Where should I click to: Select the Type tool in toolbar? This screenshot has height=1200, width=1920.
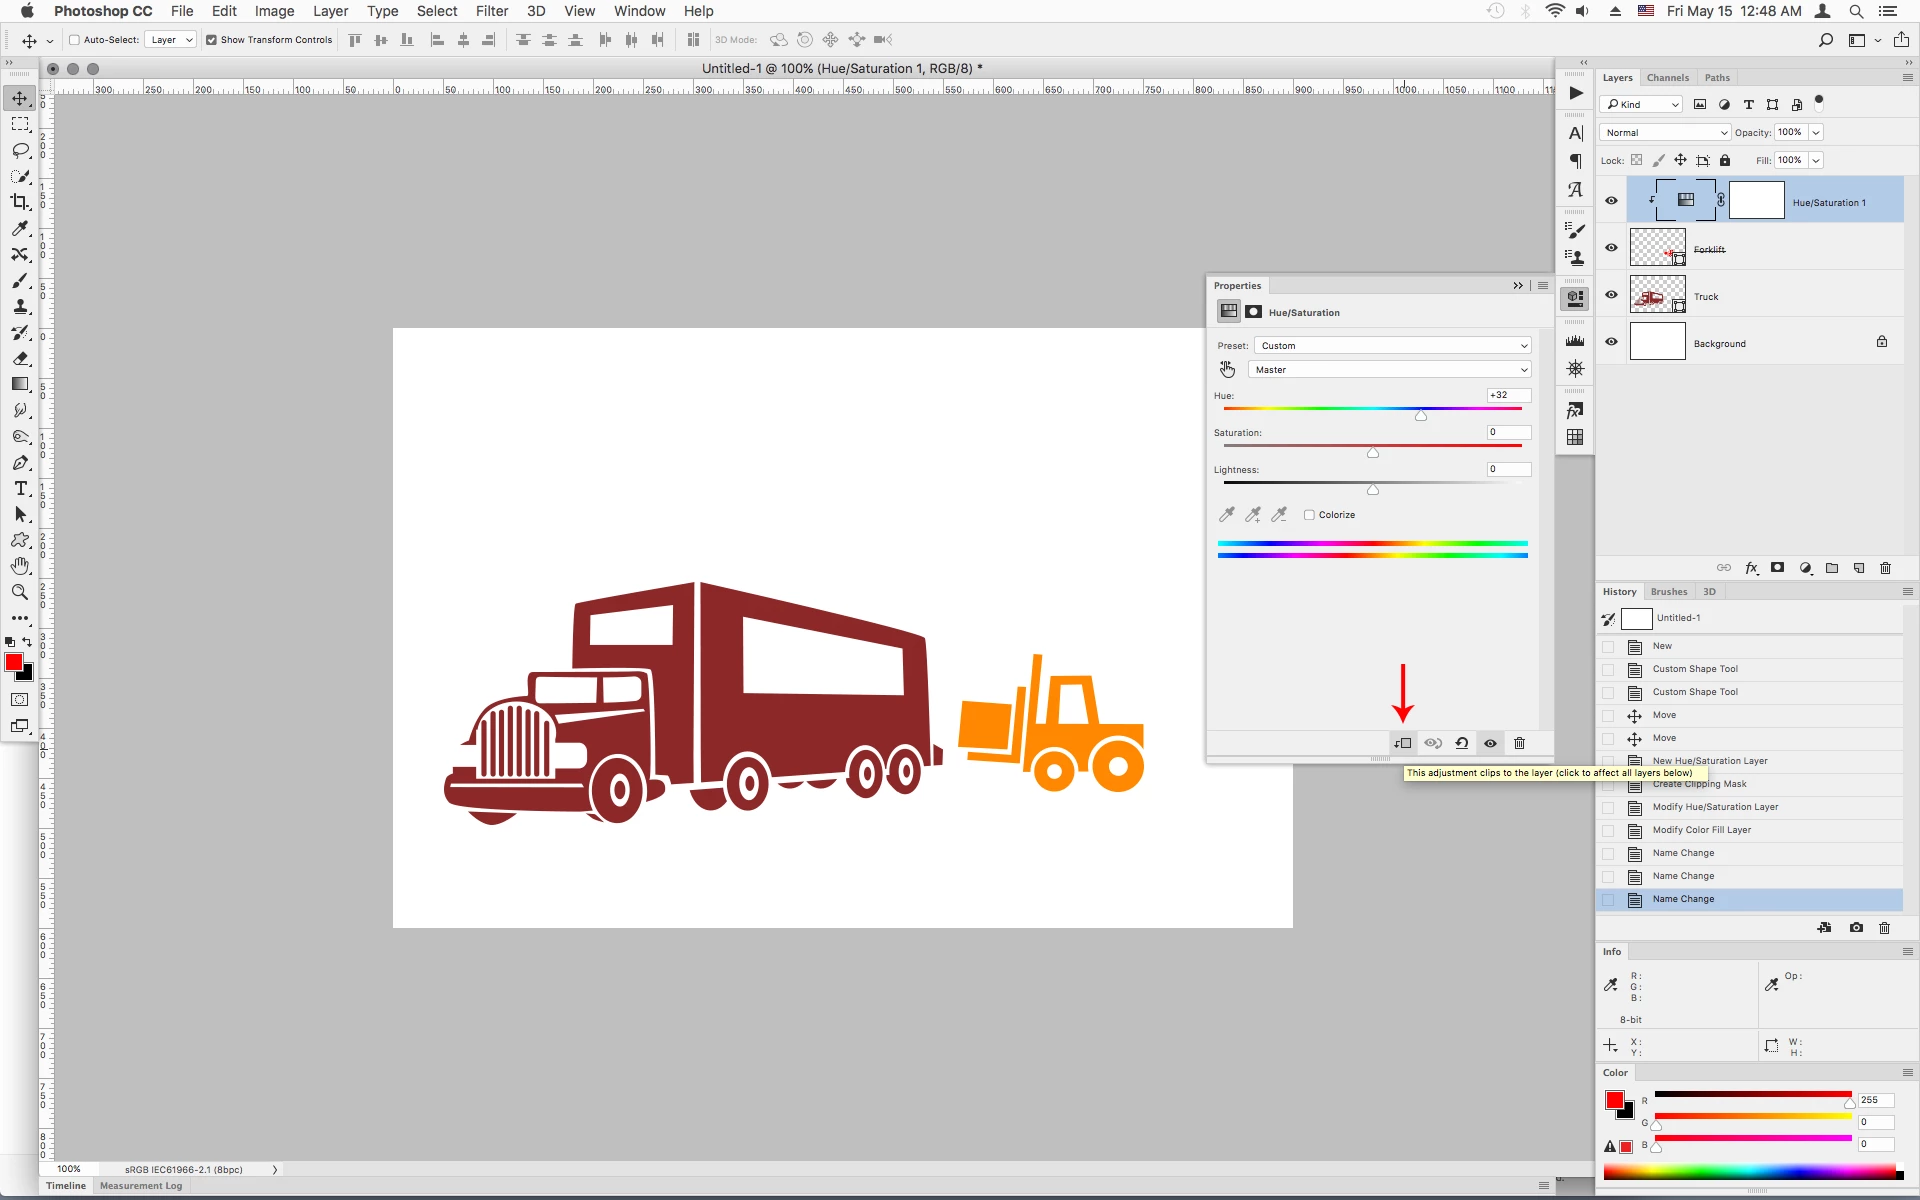click(20, 488)
